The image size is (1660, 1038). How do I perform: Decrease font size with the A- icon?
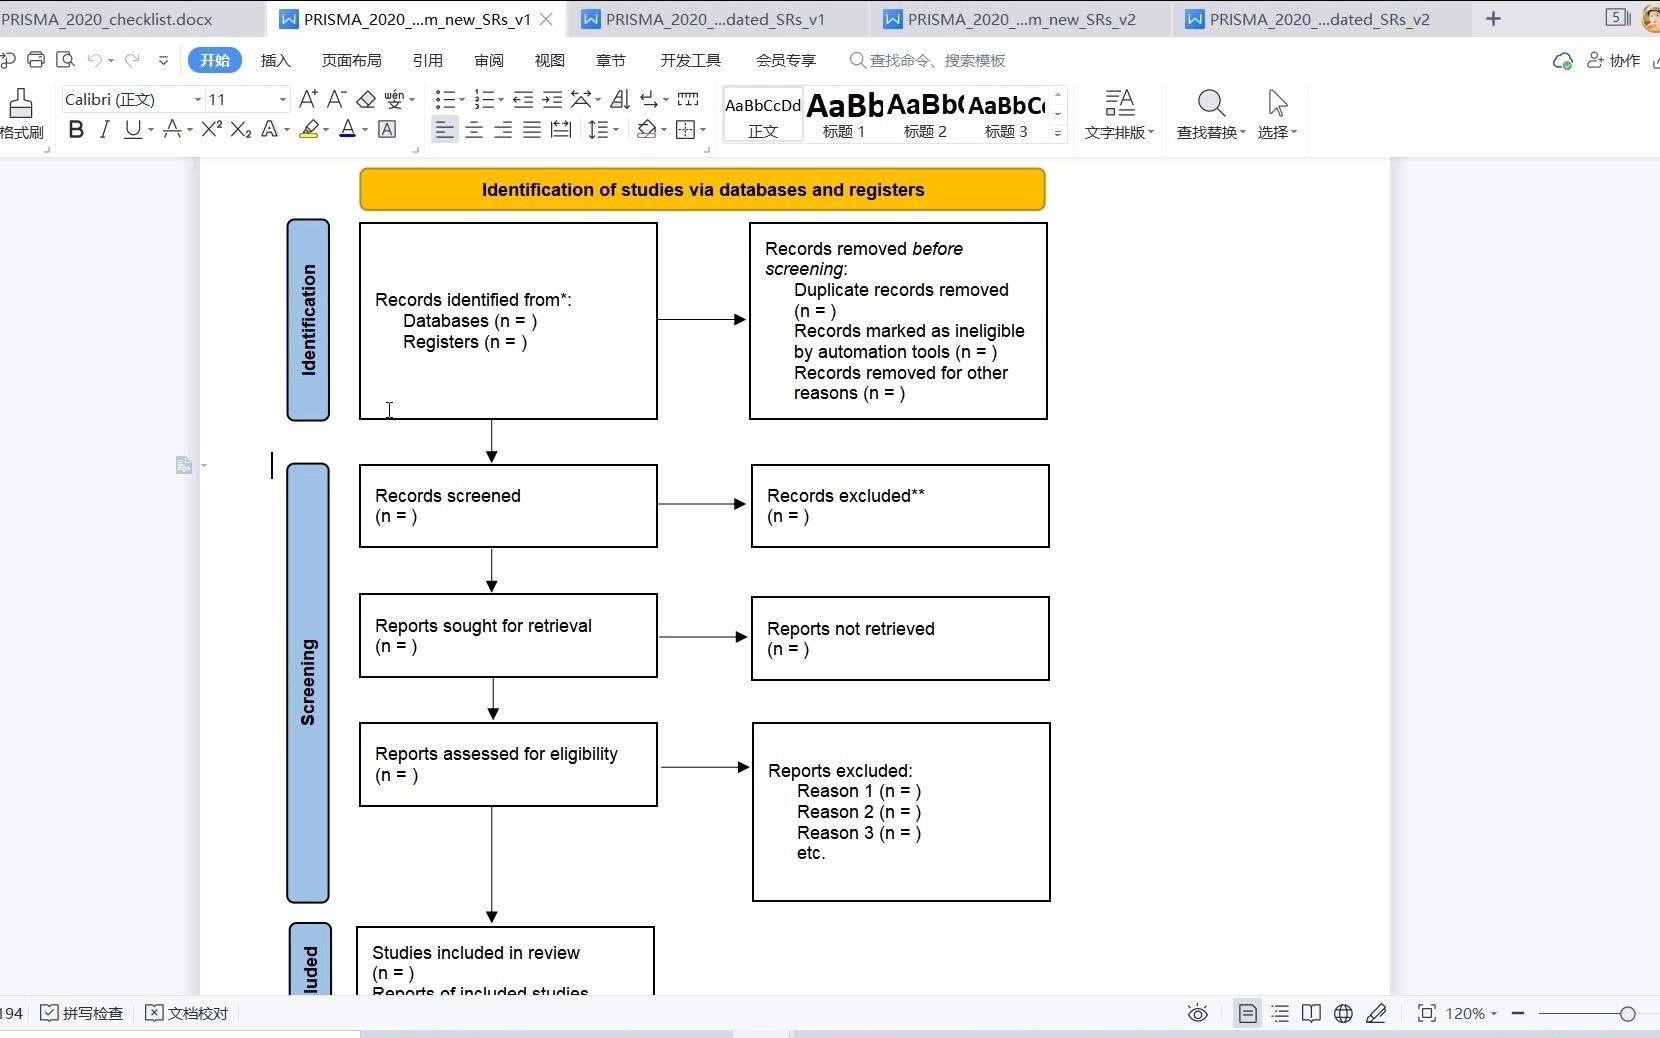click(x=337, y=99)
